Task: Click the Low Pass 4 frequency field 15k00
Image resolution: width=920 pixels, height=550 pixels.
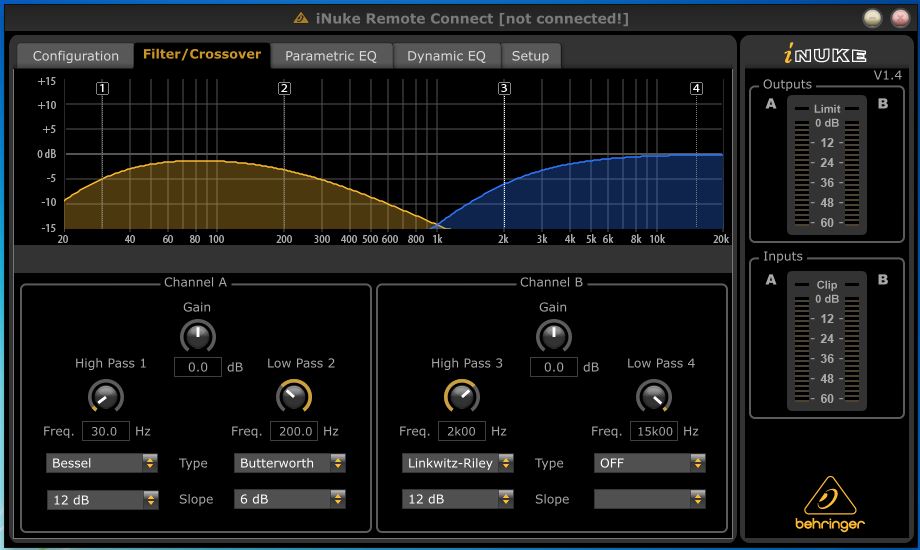Action: point(654,431)
